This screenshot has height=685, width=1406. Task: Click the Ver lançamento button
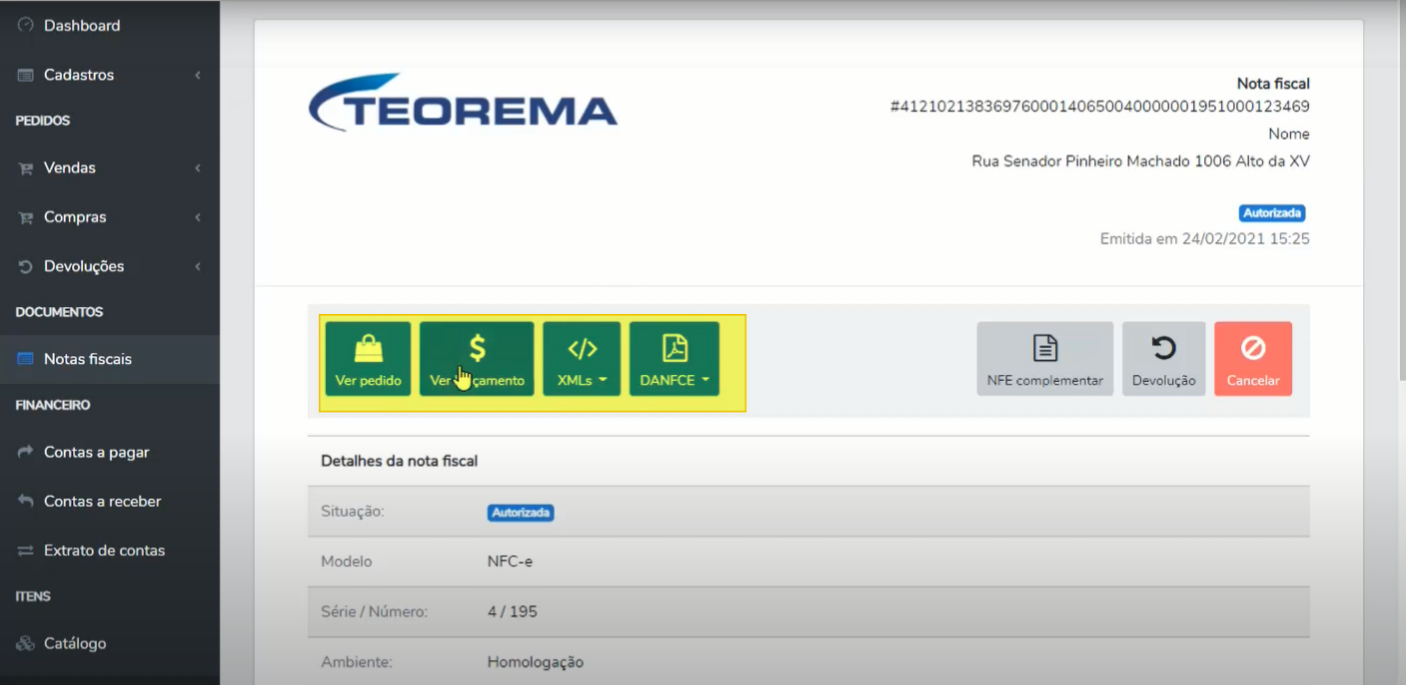click(477, 359)
